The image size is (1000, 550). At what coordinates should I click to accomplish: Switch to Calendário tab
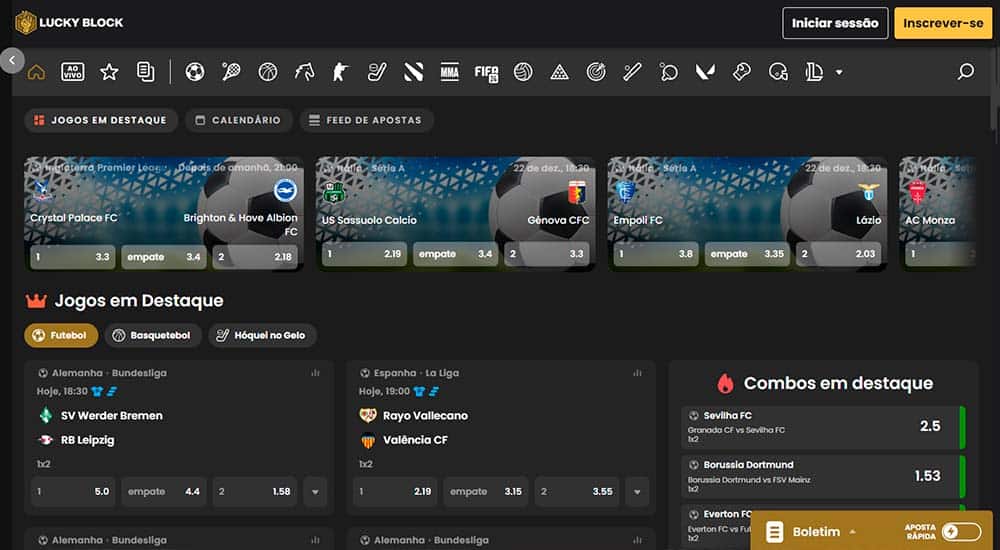click(239, 120)
